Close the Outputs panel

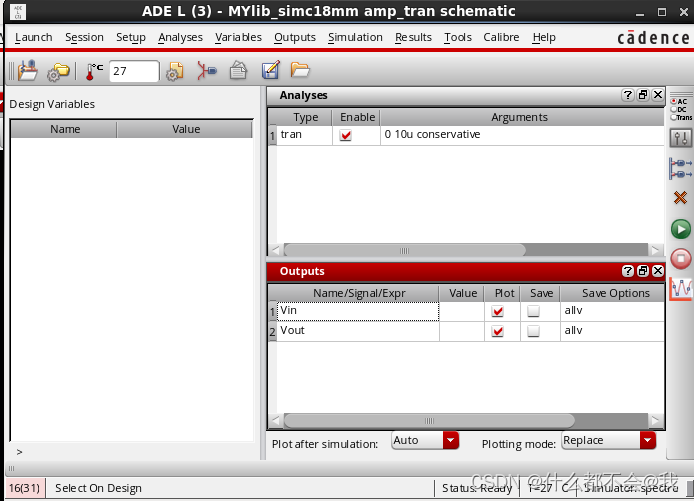pos(658,271)
